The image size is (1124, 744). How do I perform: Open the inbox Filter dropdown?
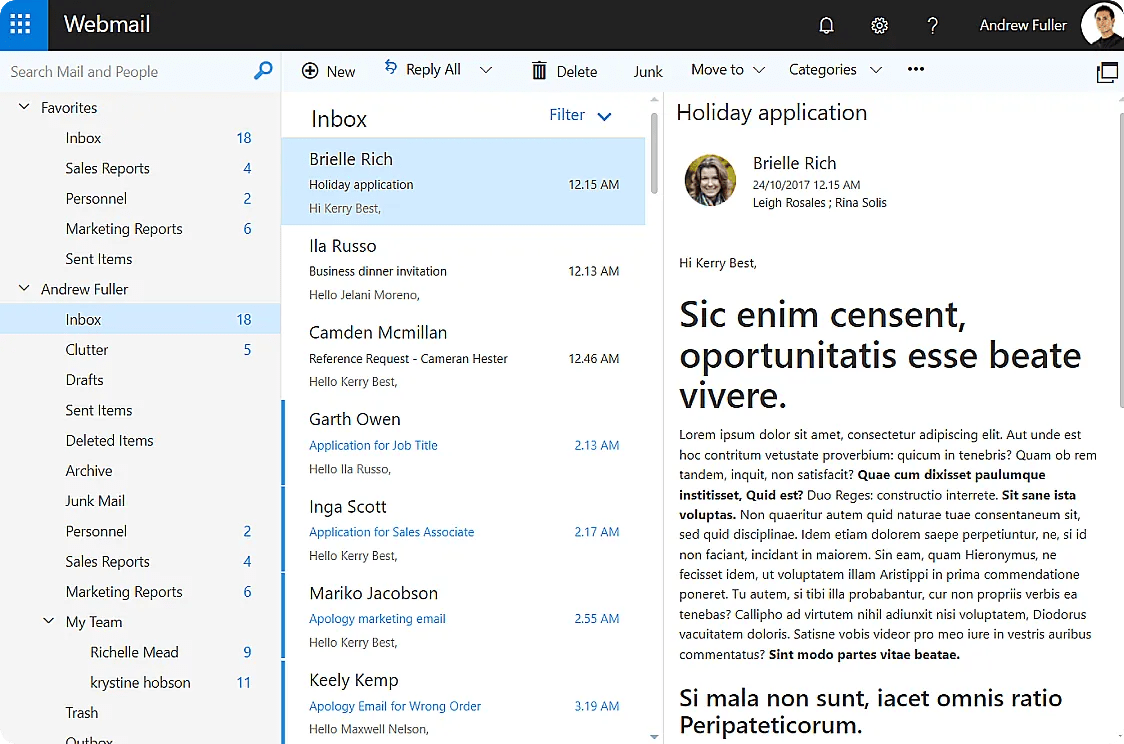(580, 115)
